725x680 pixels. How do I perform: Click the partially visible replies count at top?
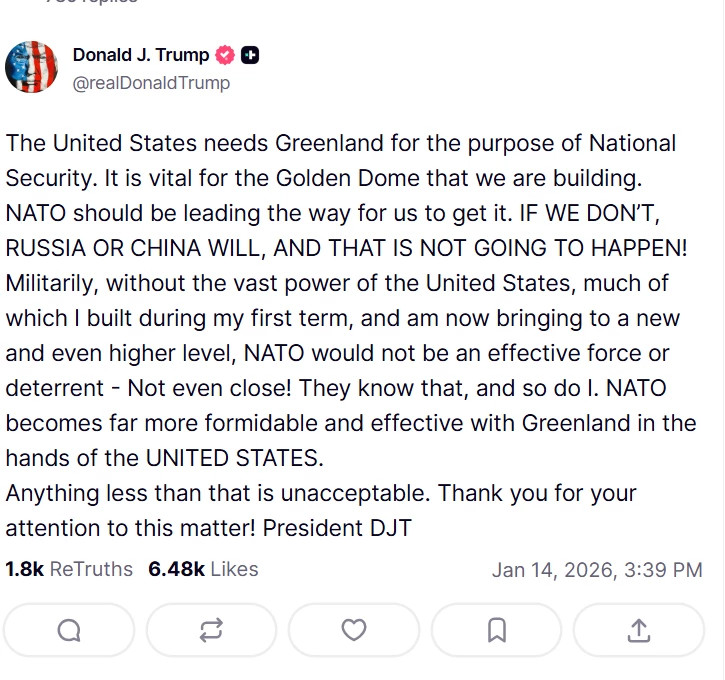pyautogui.click(x=90, y=3)
